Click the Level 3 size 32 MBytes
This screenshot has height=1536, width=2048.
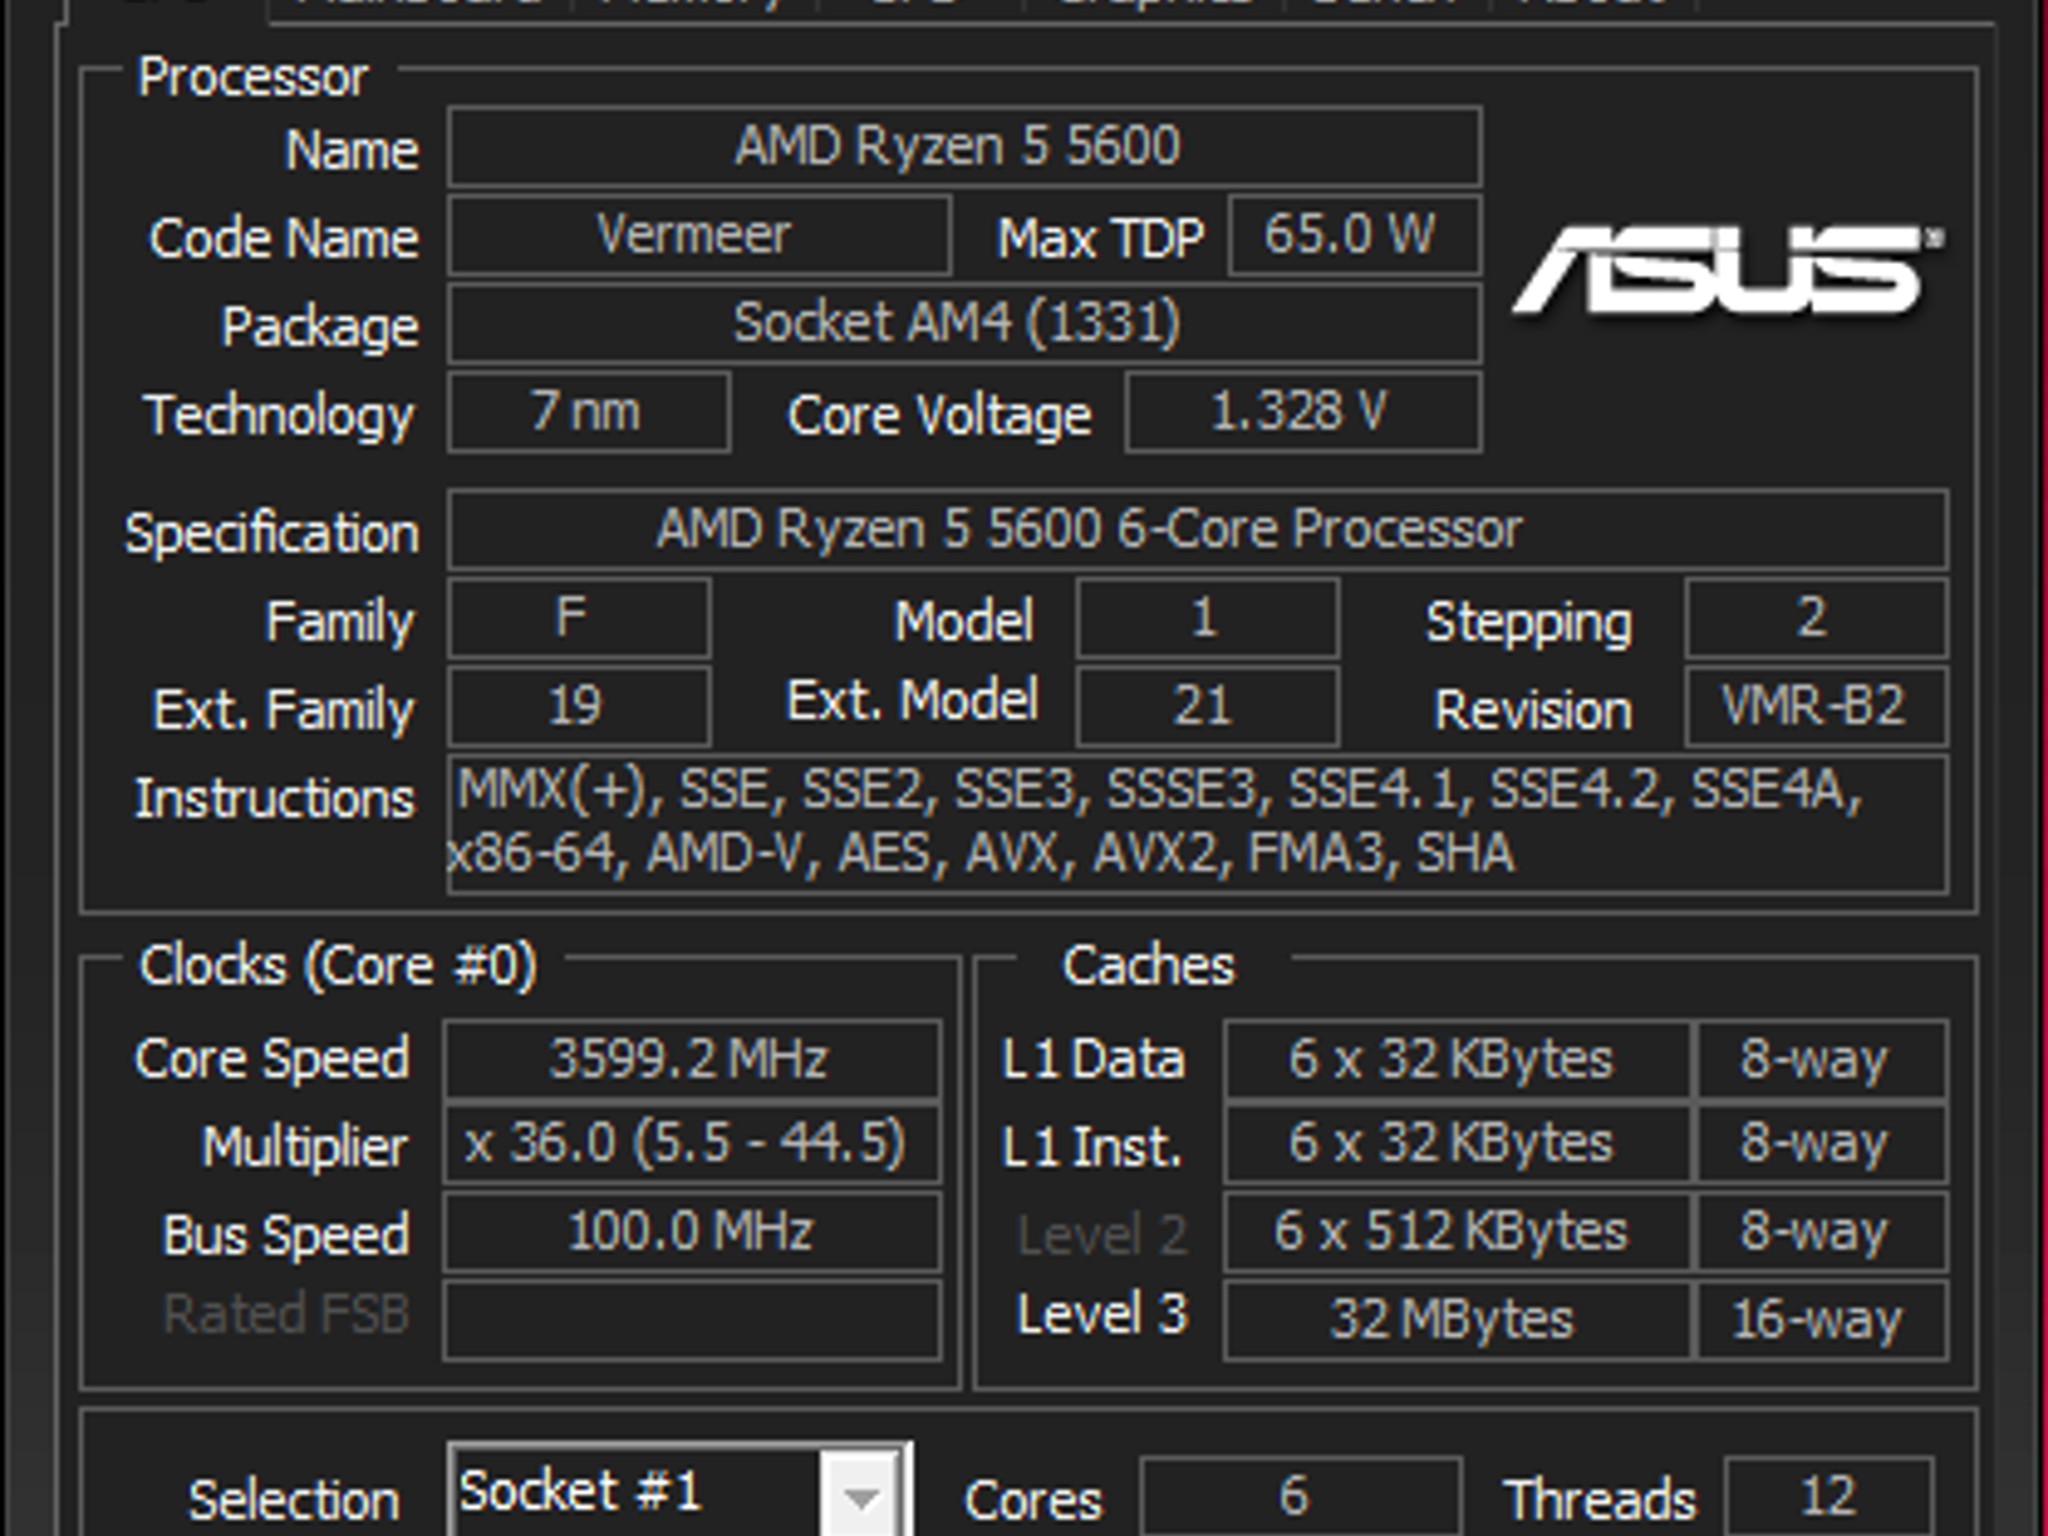click(x=1456, y=1320)
